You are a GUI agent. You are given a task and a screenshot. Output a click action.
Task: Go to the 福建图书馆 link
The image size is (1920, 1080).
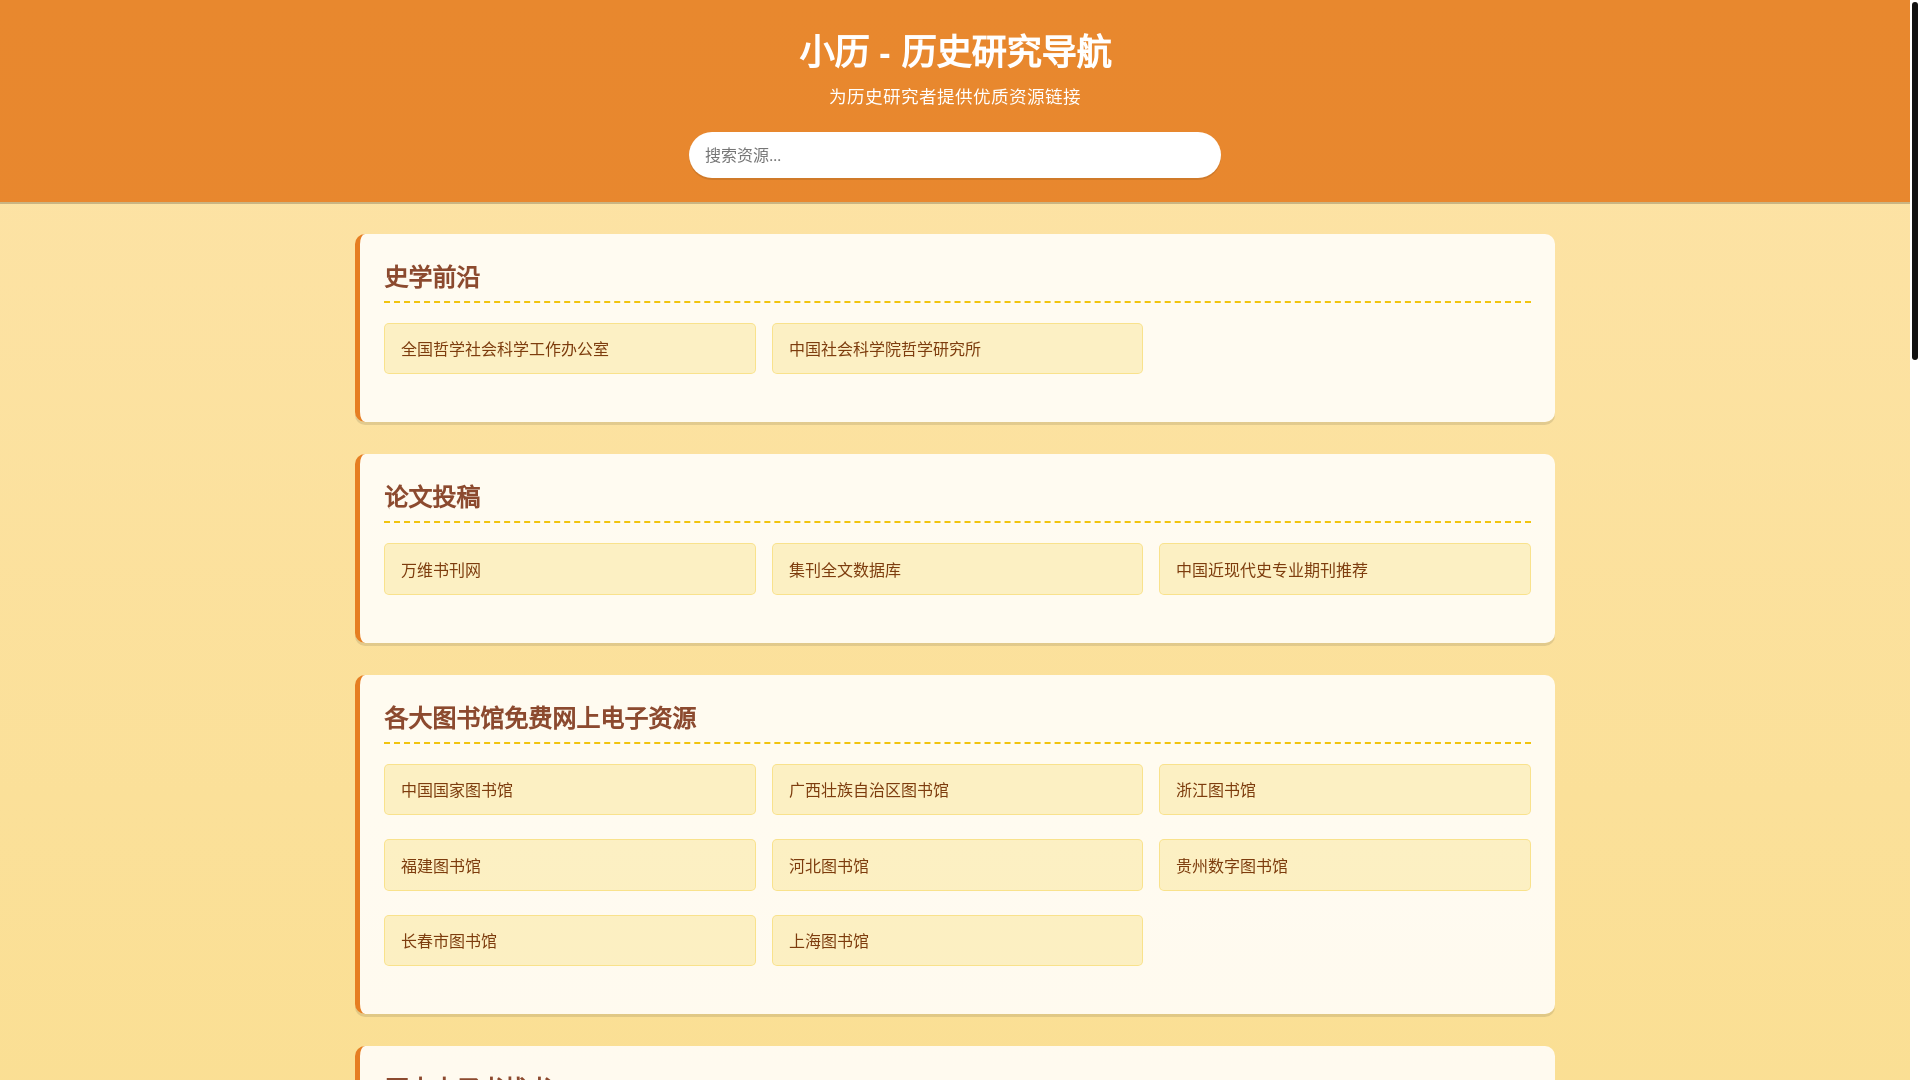click(x=569, y=865)
